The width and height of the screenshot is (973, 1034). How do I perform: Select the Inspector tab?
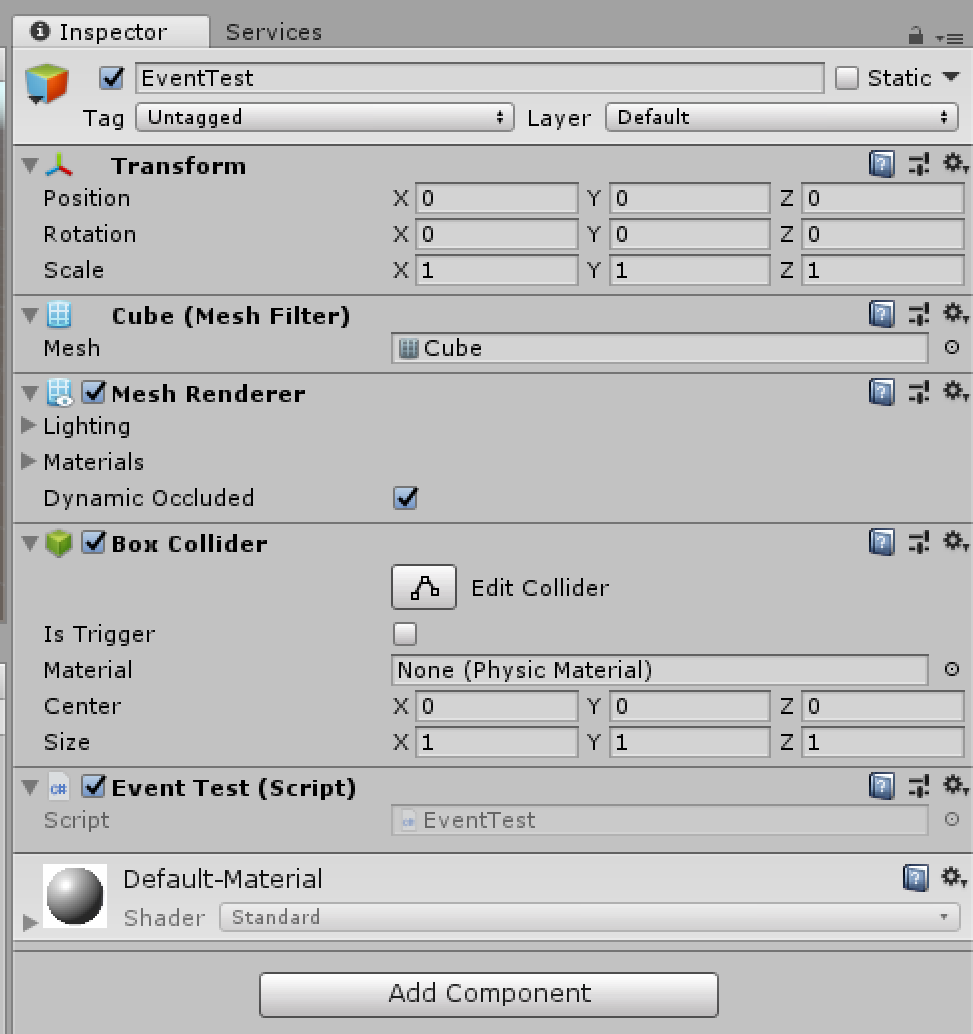click(110, 30)
